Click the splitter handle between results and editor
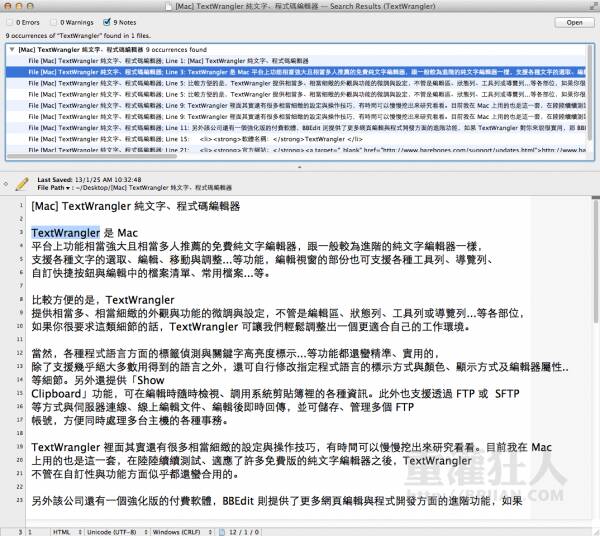The width and height of the screenshot is (600, 536). (x=300, y=167)
